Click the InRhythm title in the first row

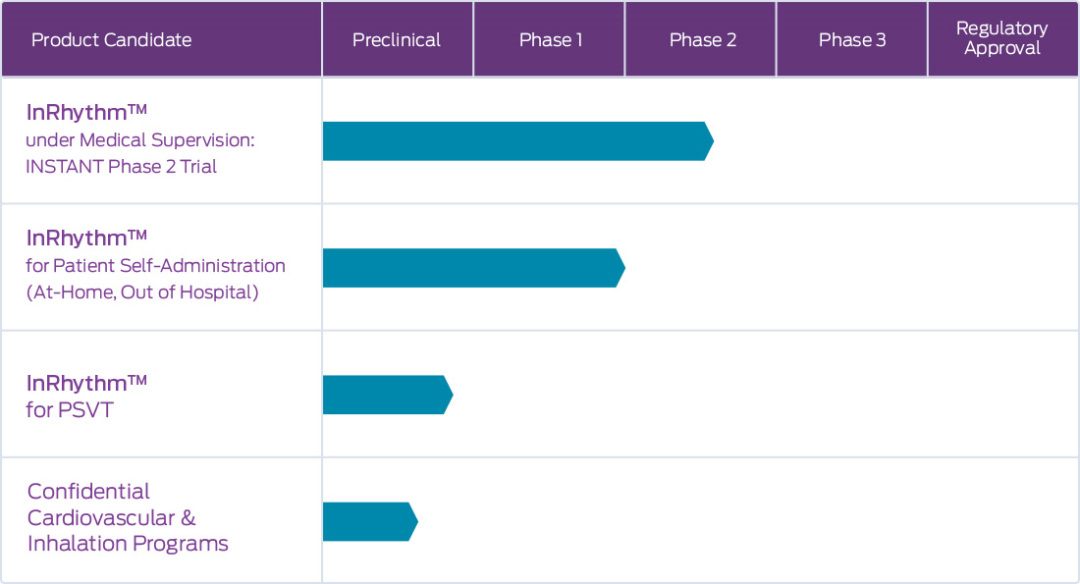pos(87,112)
